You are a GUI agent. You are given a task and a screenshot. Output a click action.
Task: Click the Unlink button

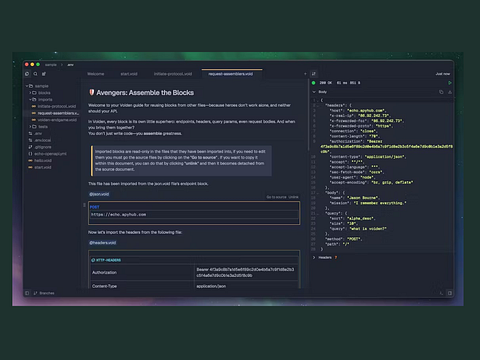click(x=293, y=197)
